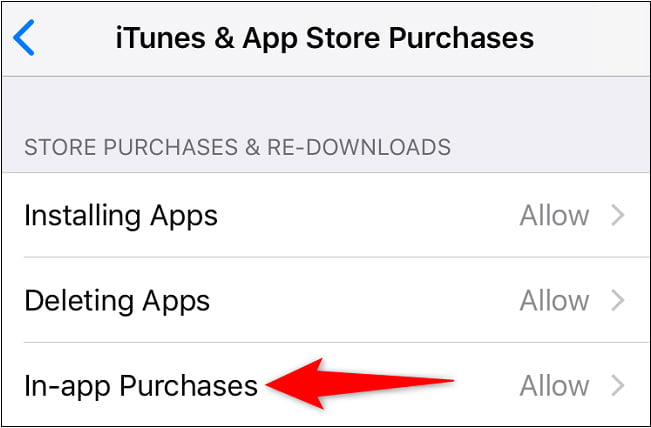Image resolution: width=651 pixels, height=428 pixels.
Task: Click the gray spacer band under the title bar
Action: pyautogui.click(x=326, y=104)
